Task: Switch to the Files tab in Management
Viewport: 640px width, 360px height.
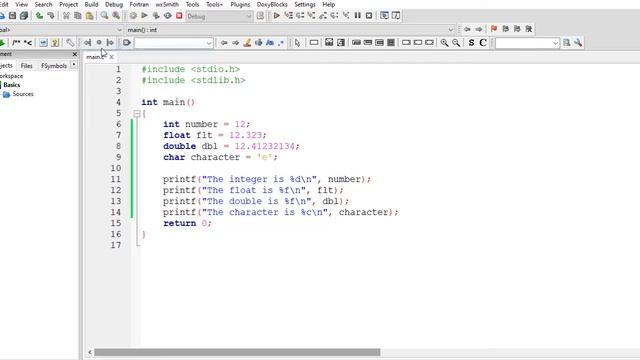Action: point(27,65)
